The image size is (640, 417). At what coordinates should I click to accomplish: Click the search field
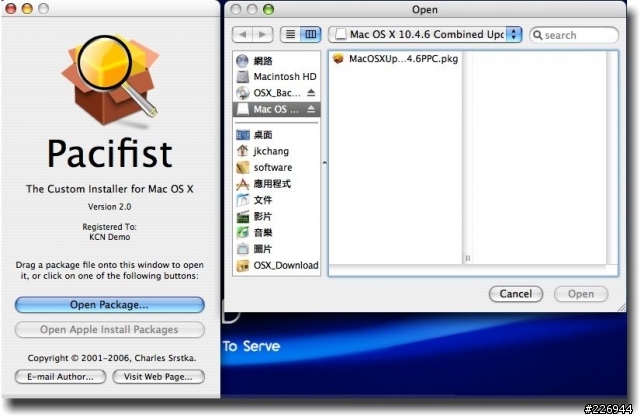pyautogui.click(x=574, y=35)
